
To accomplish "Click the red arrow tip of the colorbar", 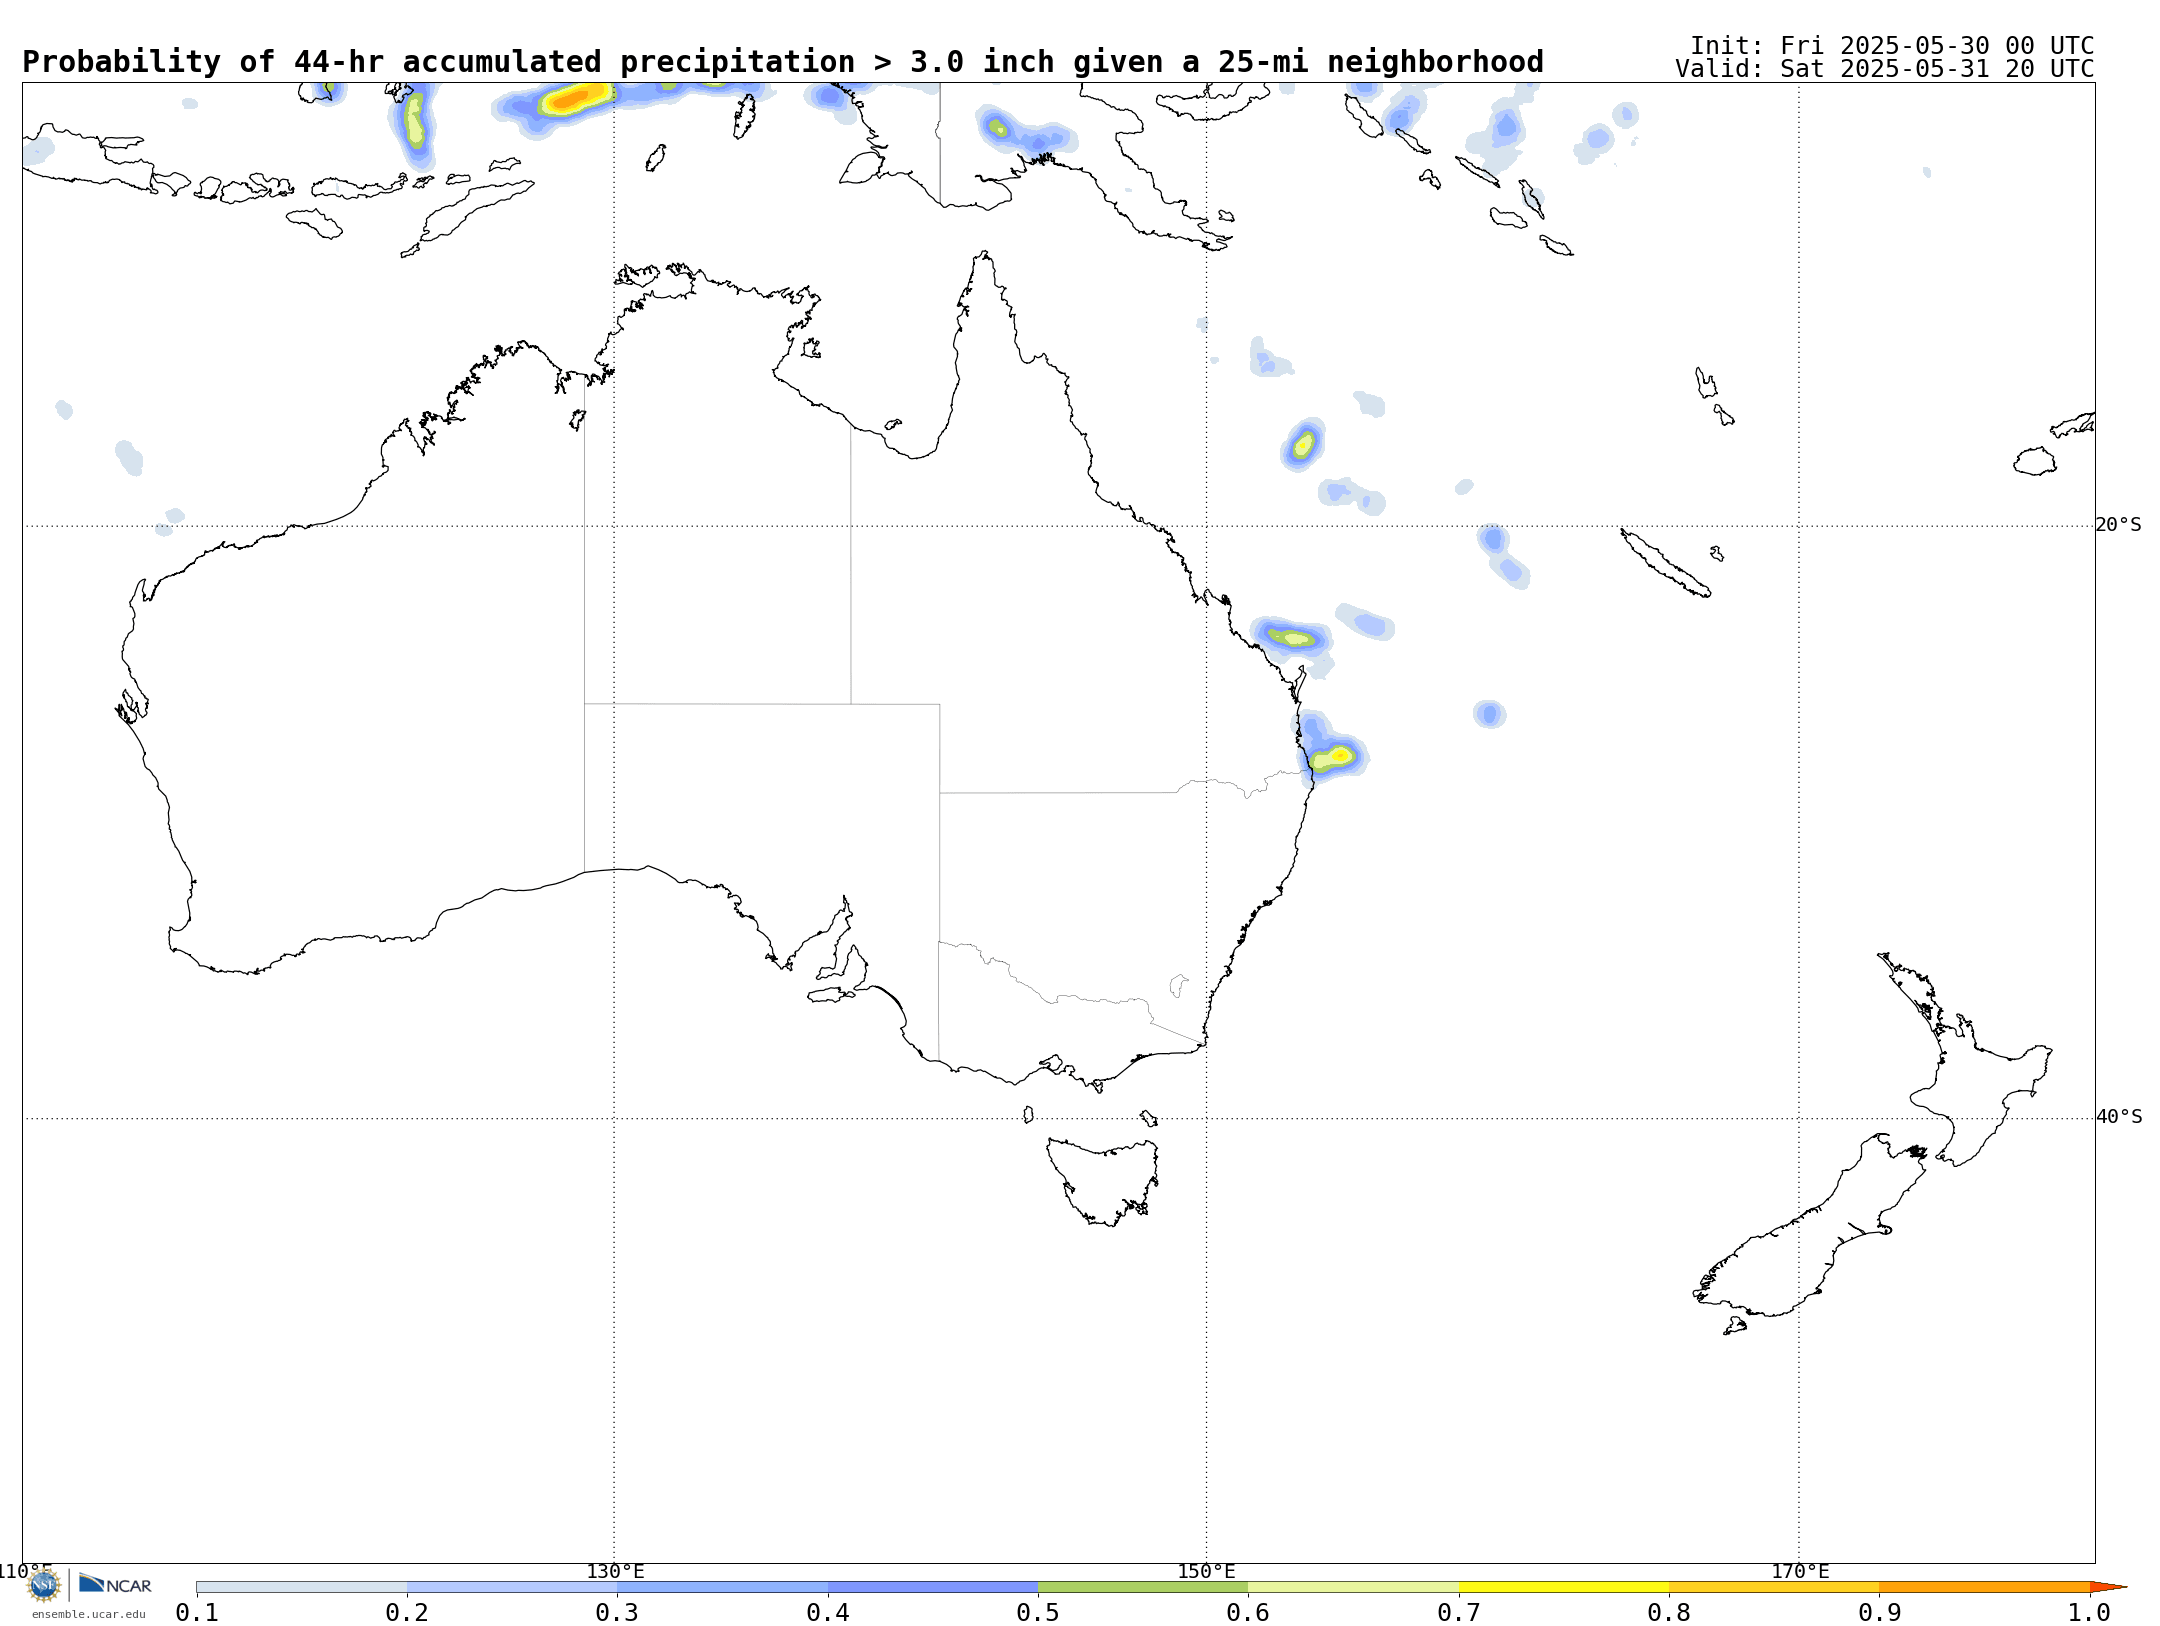I will 2107,1587.
